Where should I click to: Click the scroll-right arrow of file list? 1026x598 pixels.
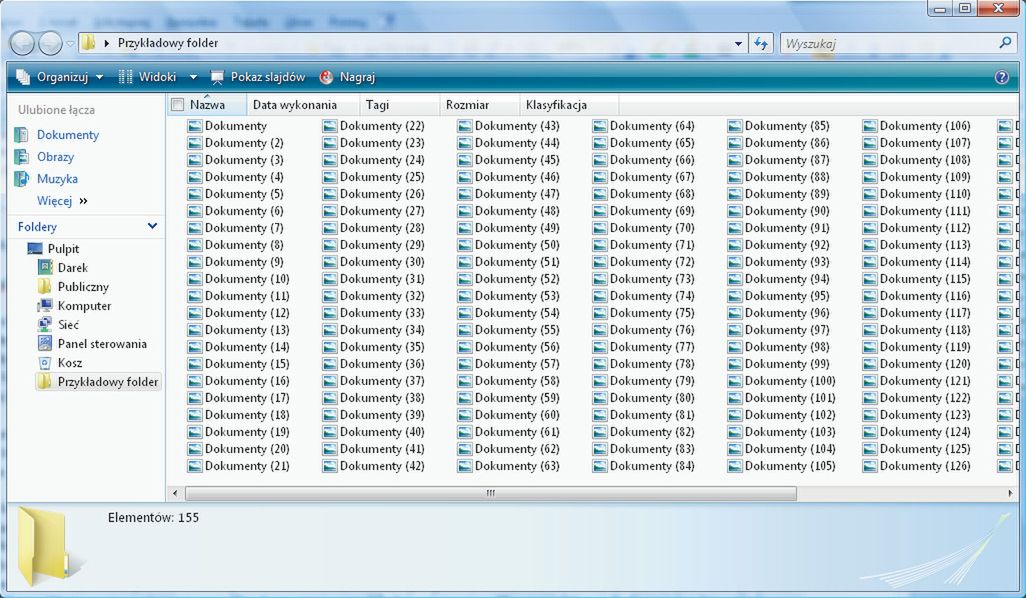coord(1012,493)
